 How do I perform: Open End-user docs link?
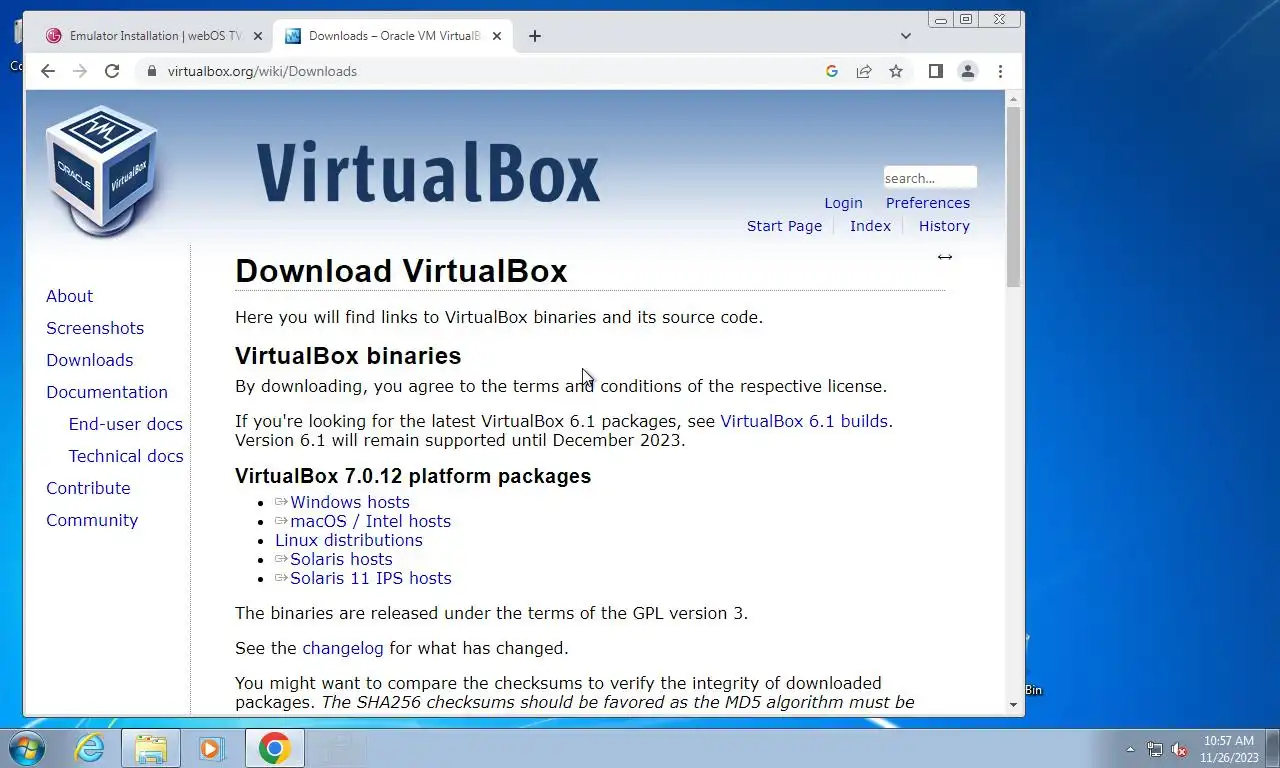(126, 424)
